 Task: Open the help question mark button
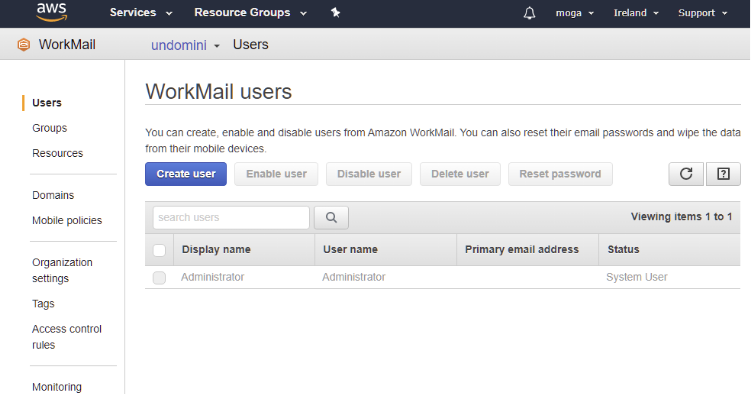723,174
